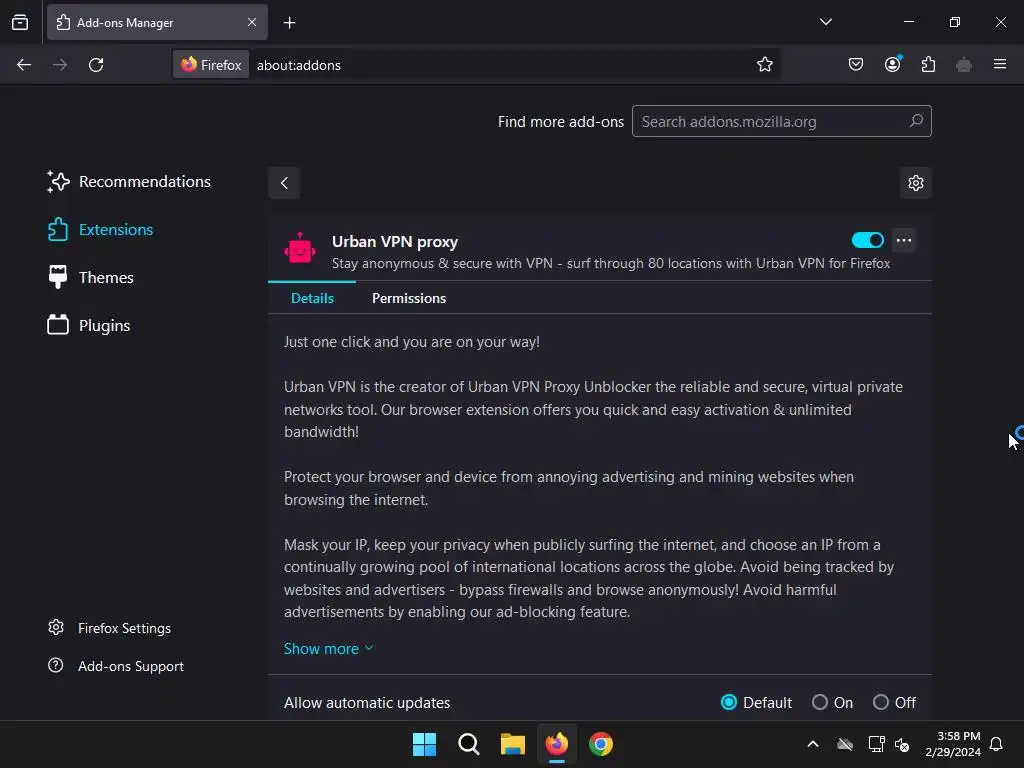Switch to the Details tab
This screenshot has height=768, width=1024.
point(312,298)
